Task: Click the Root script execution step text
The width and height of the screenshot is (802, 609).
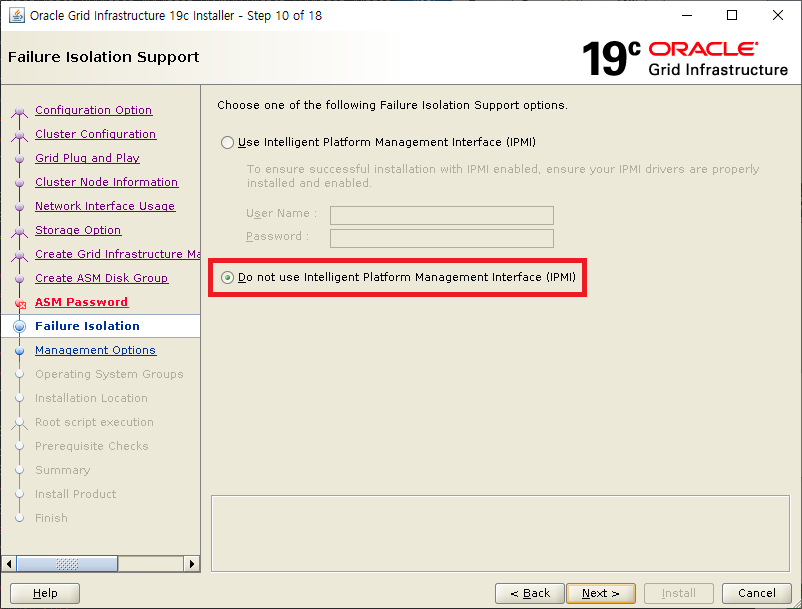Action: (94, 422)
